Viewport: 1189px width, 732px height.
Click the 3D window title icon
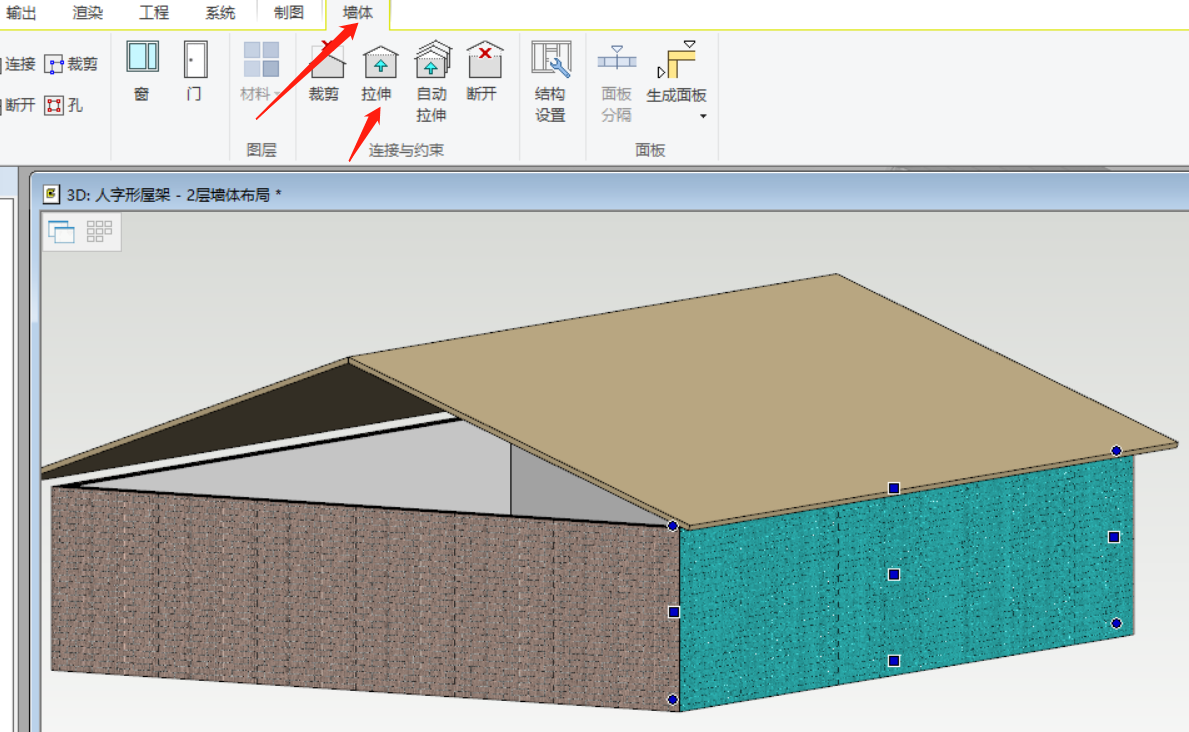[x=51, y=194]
